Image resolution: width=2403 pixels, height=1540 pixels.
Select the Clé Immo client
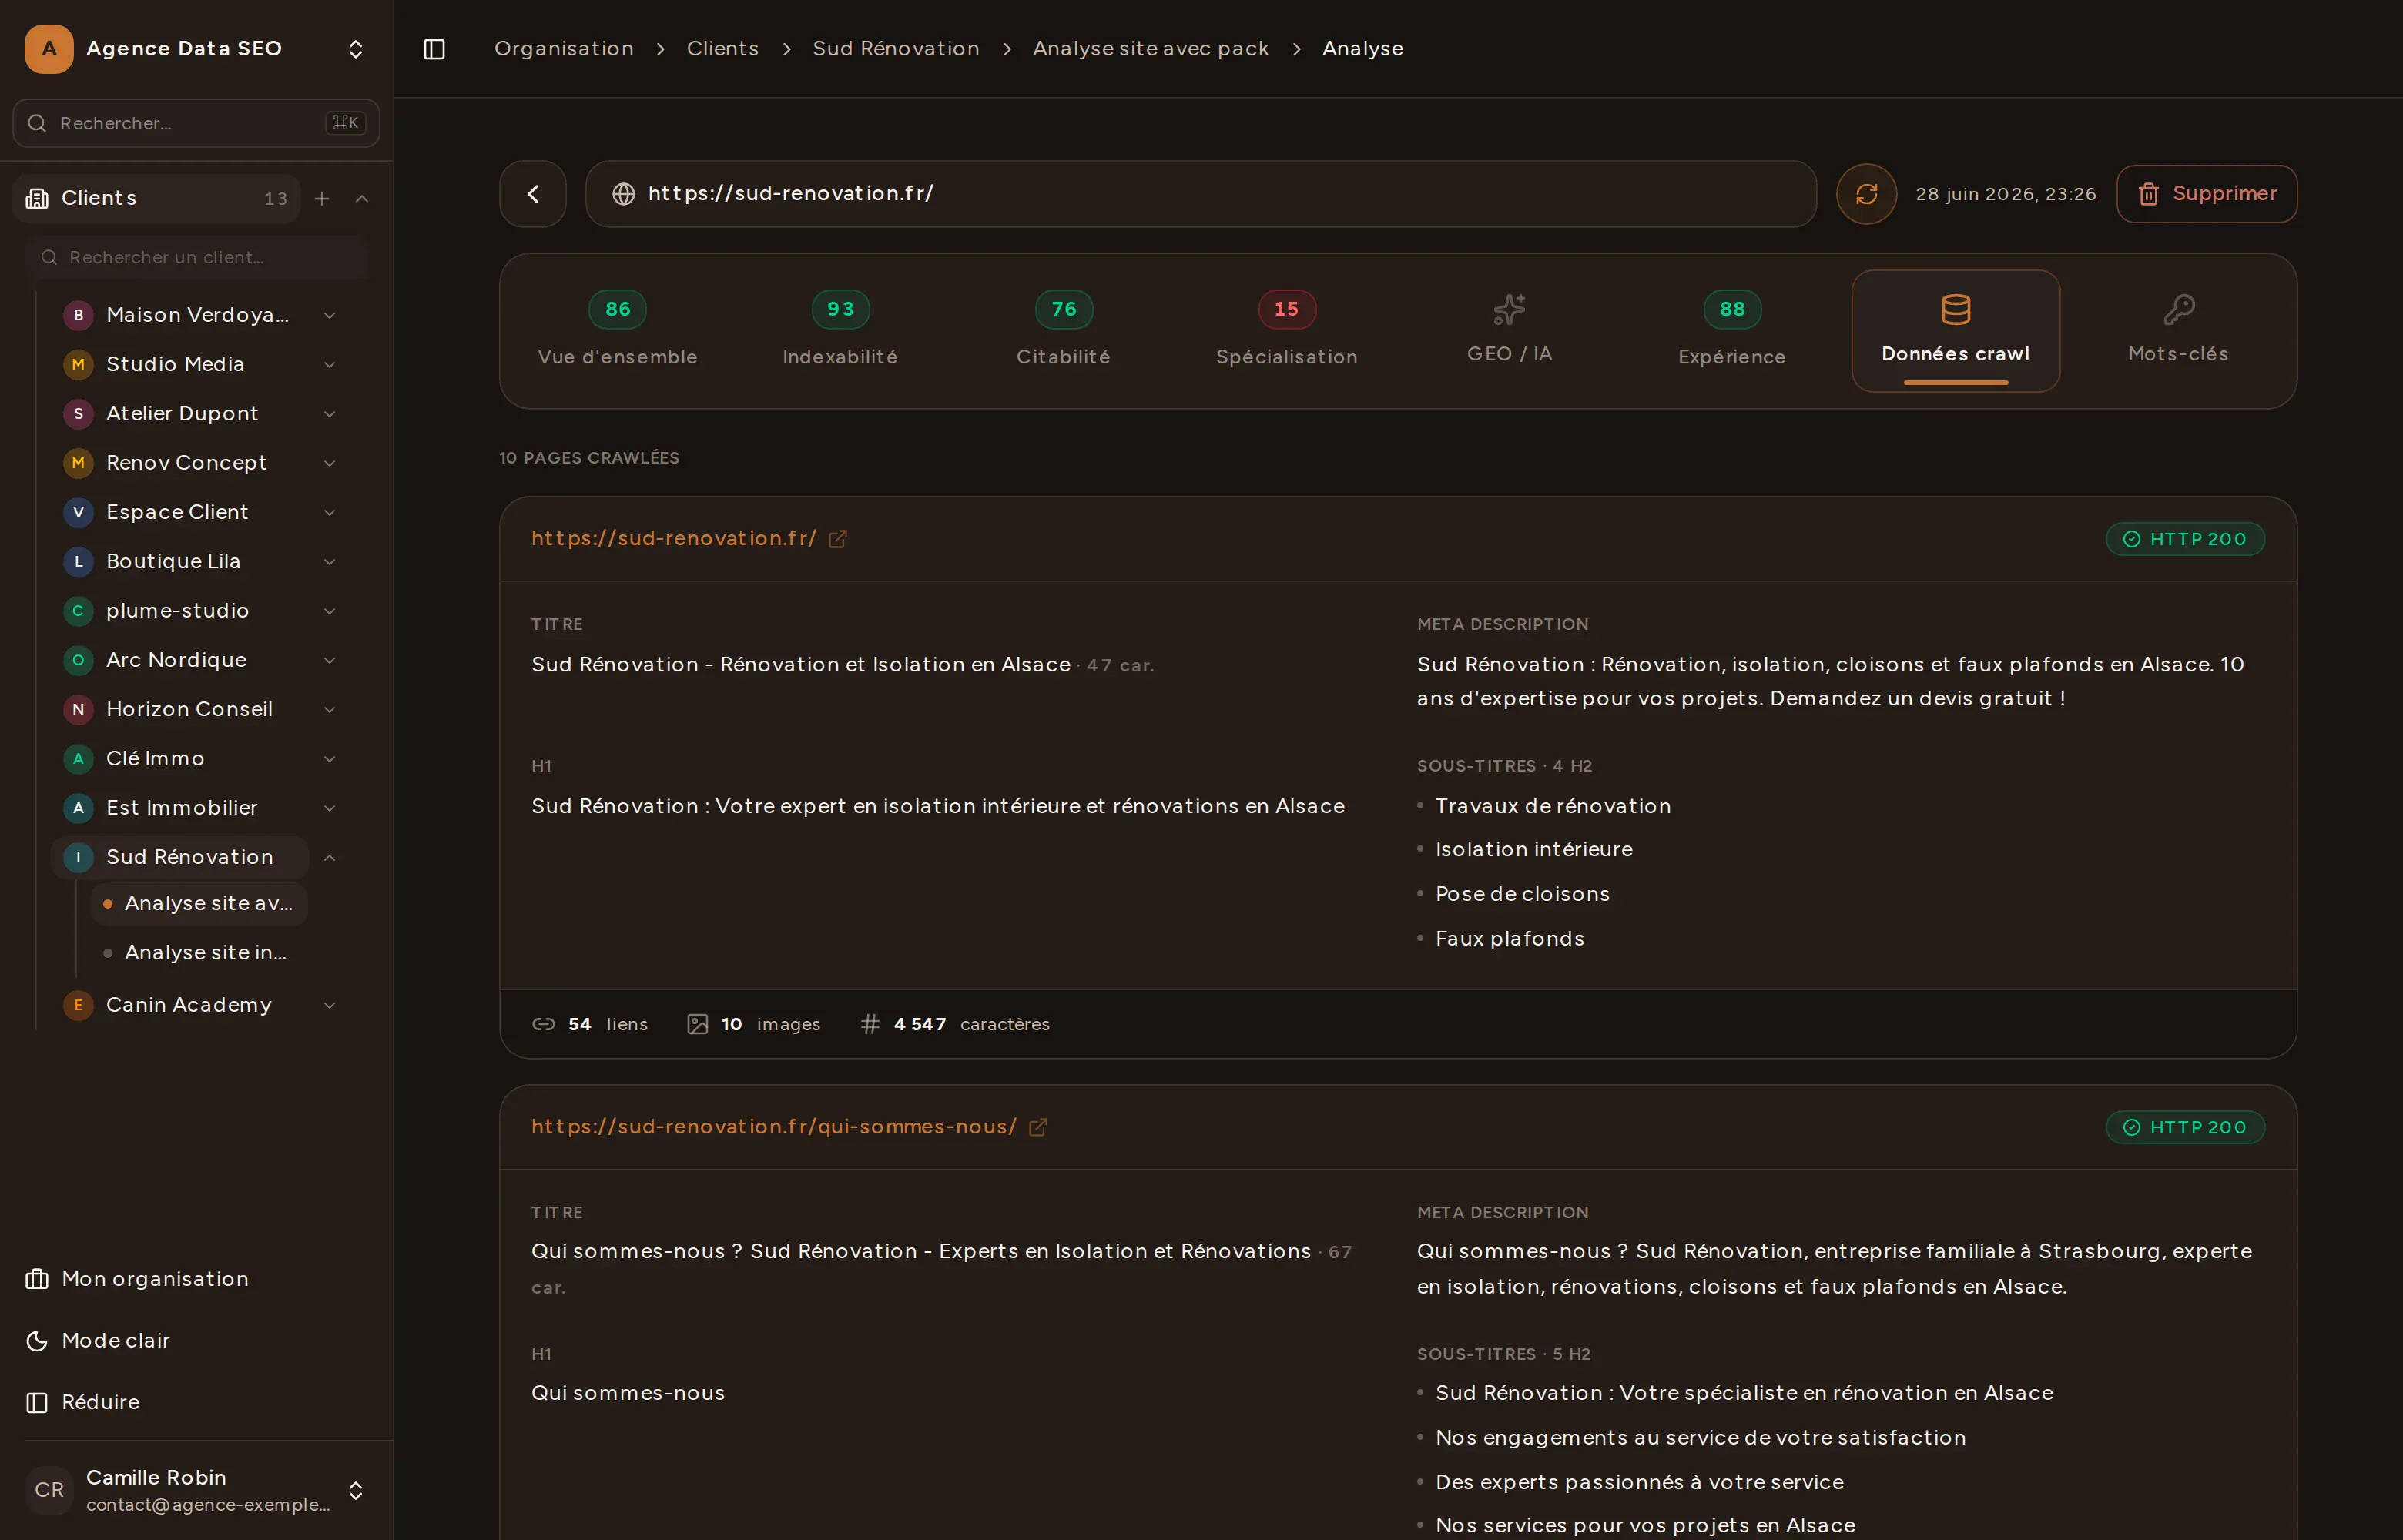coord(180,759)
